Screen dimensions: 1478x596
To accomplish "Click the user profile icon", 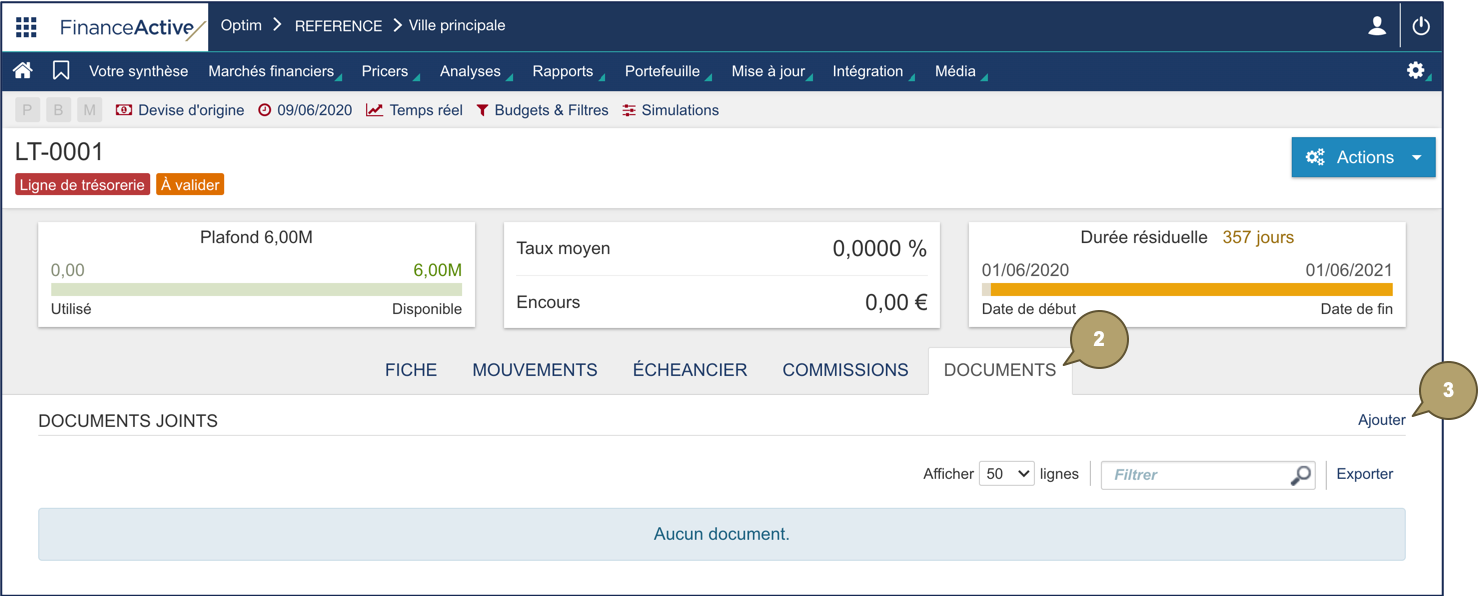I will pos(1376,26).
